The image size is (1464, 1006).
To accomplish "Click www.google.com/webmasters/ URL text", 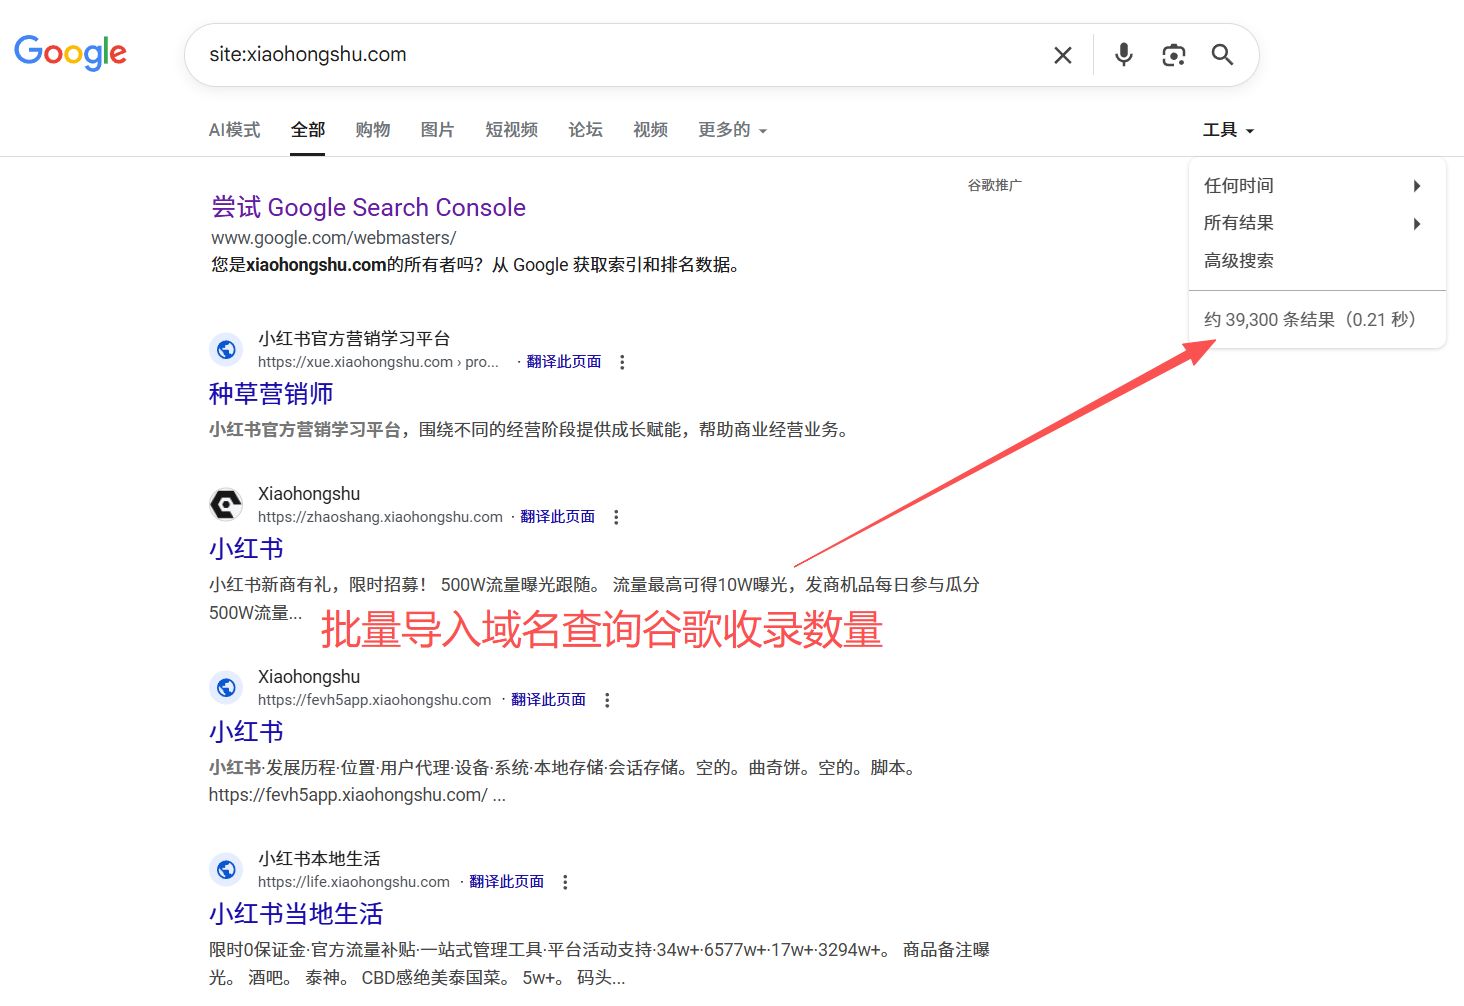I will [x=333, y=238].
